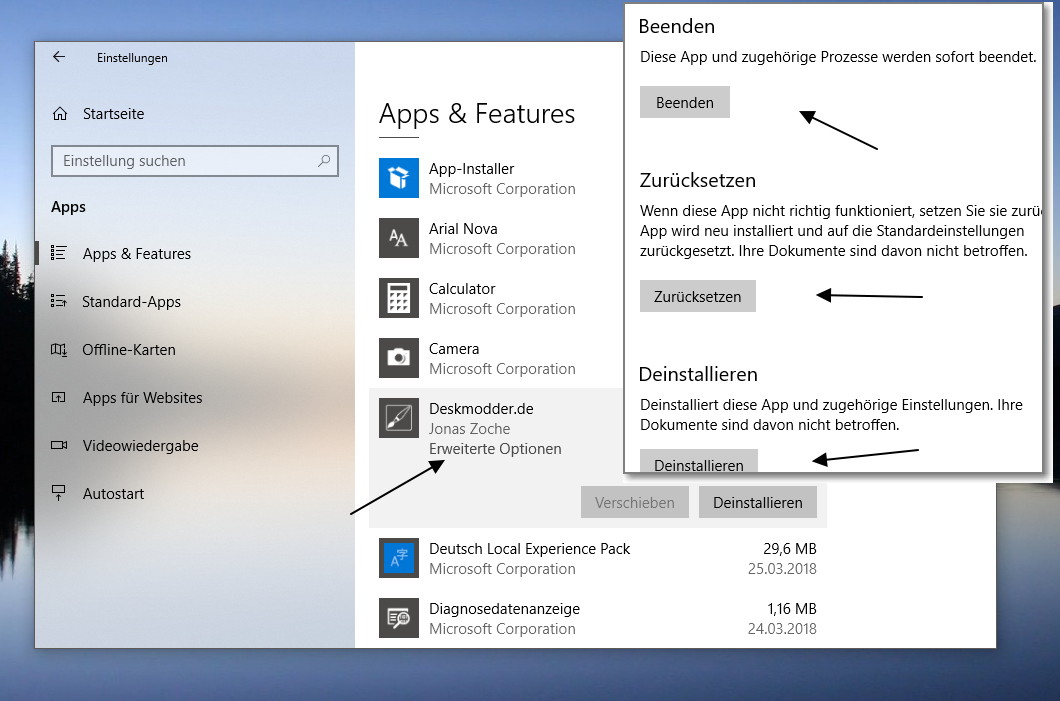Select the Apps für Websites icon
Viewport: 1060px width, 701px height.
point(59,397)
